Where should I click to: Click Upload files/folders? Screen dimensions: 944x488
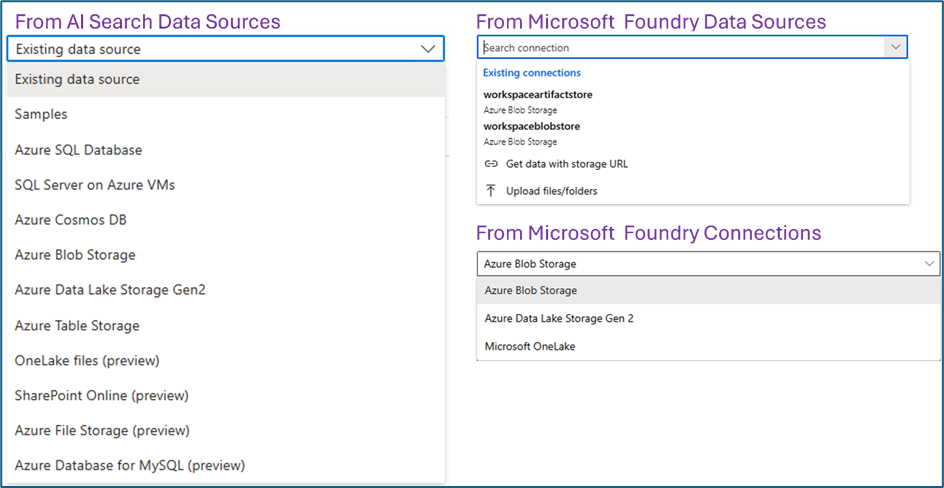[693, 191]
